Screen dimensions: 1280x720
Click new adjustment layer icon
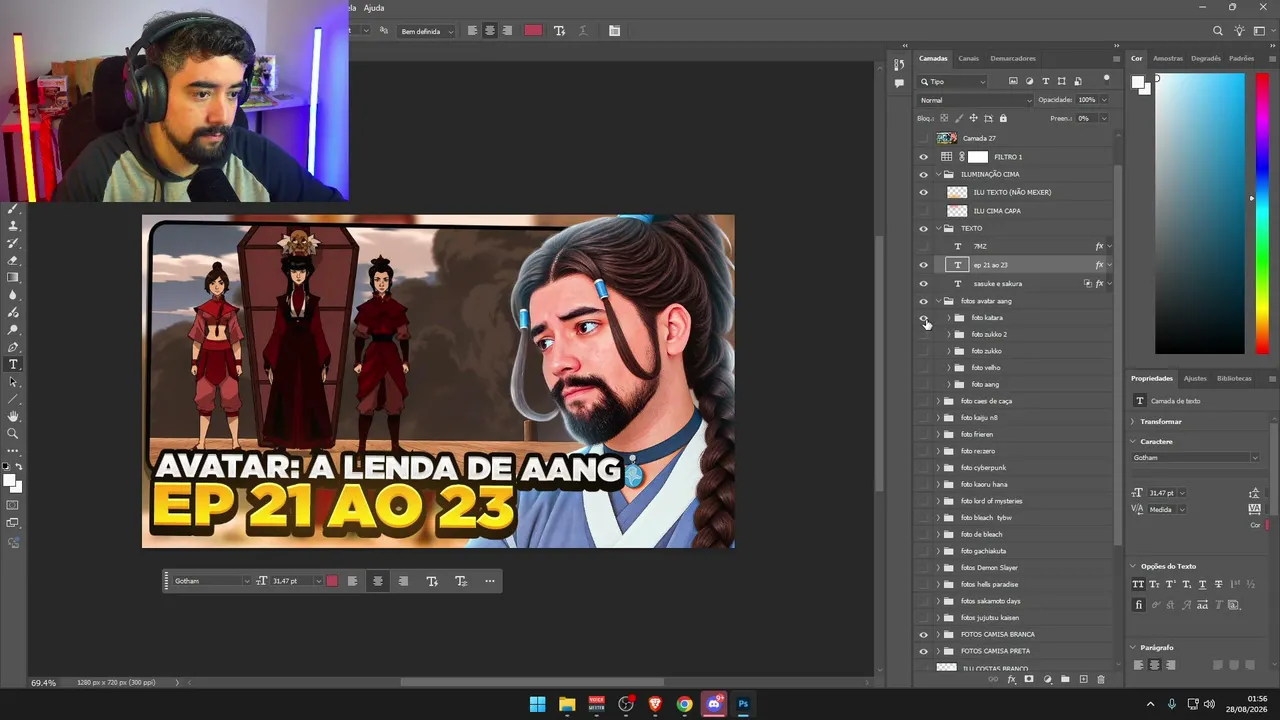[1047, 679]
